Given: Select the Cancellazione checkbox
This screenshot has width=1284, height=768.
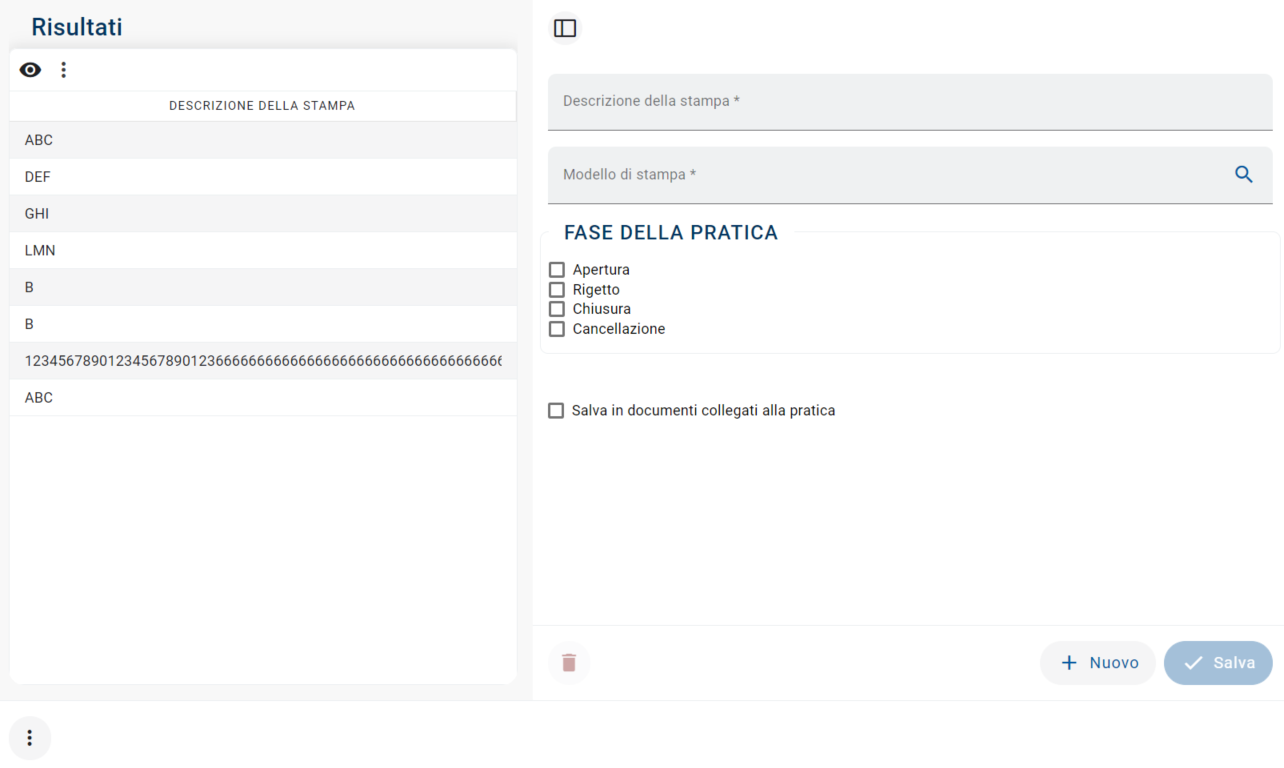Looking at the screenshot, I should tap(557, 329).
